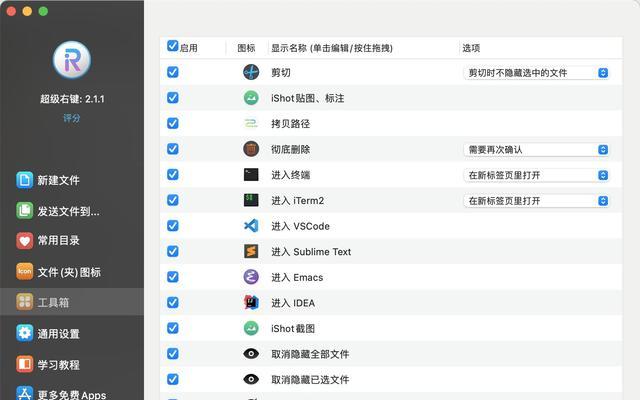Click the 超级右键: 2.1.1 version text

(x=72, y=99)
